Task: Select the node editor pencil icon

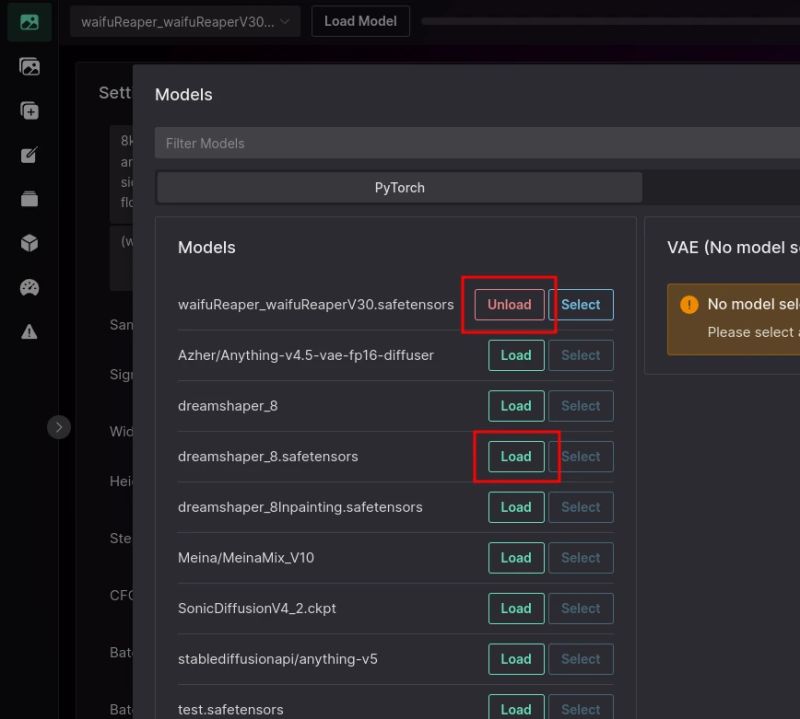Action: click(28, 154)
